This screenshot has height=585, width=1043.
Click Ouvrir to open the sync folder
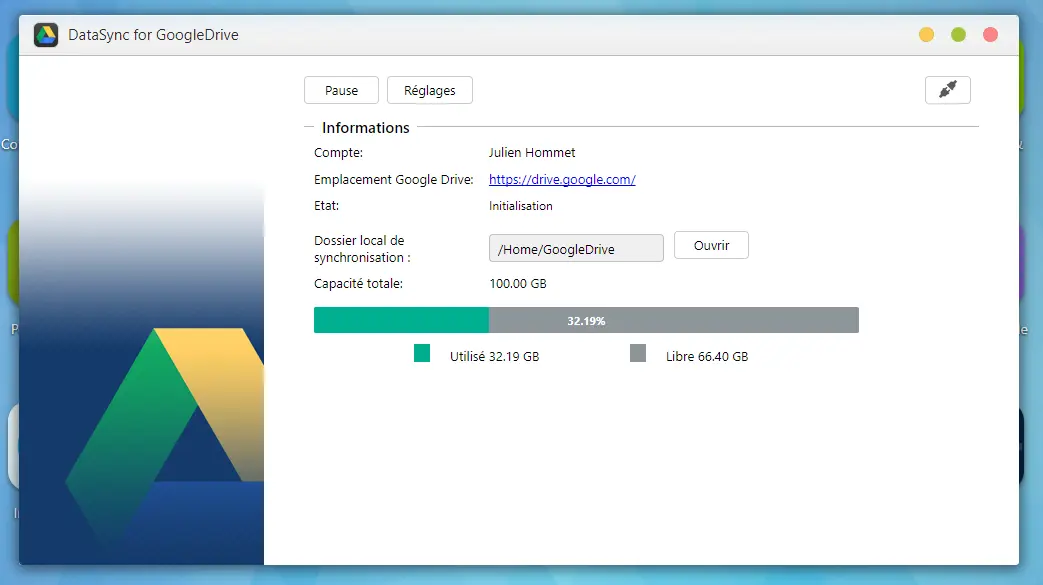[710, 245]
